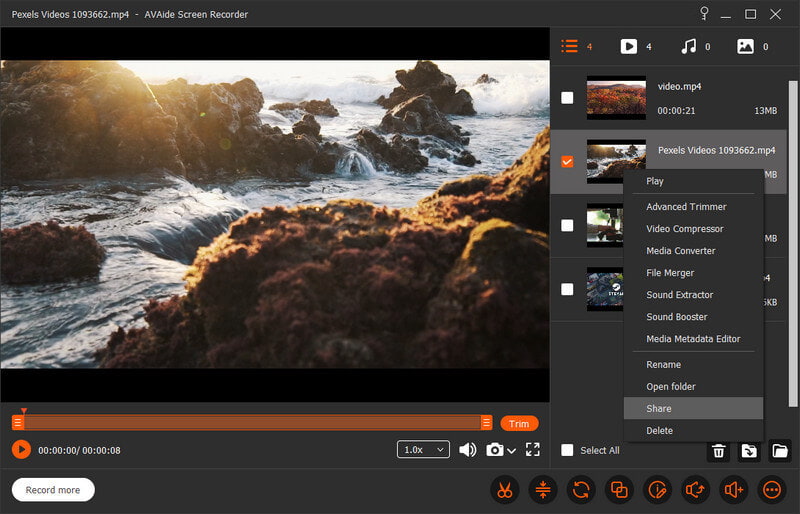Choose Open folder in context menu

[693, 386]
